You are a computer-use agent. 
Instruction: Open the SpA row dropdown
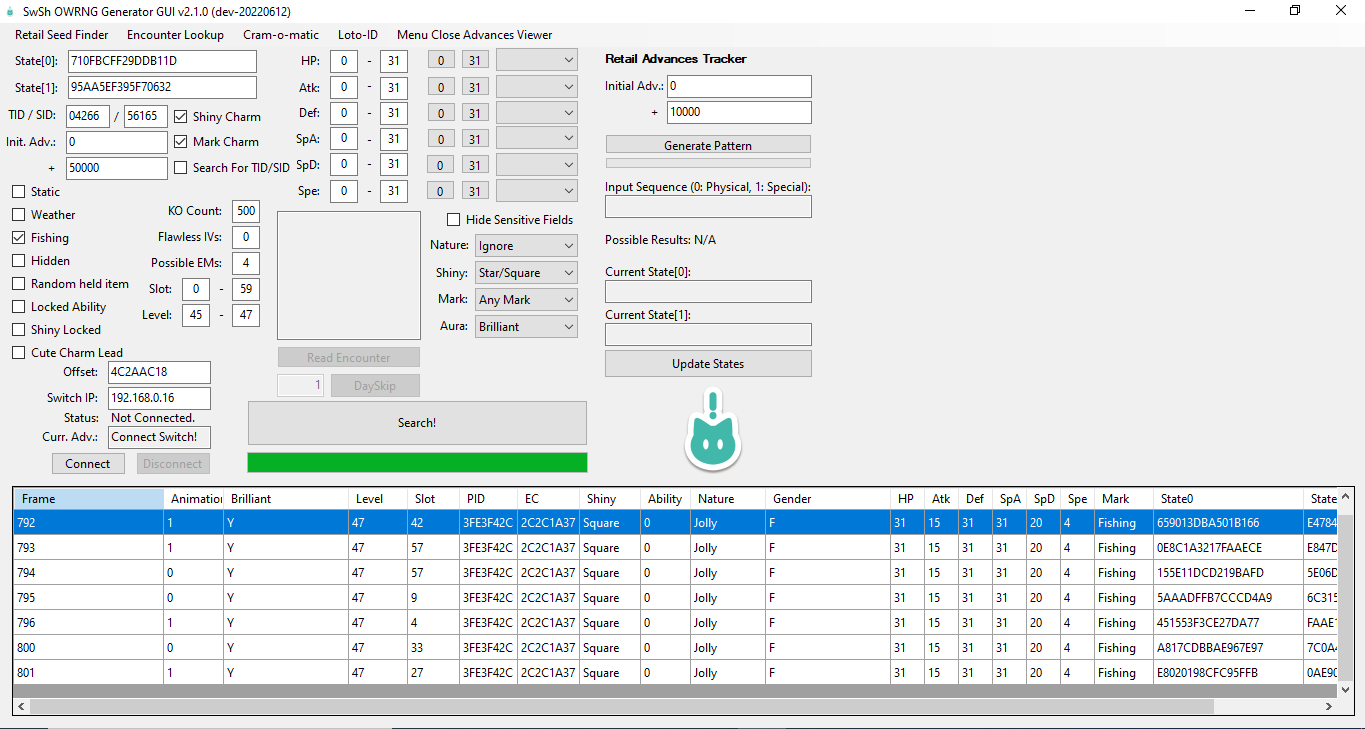coord(537,139)
